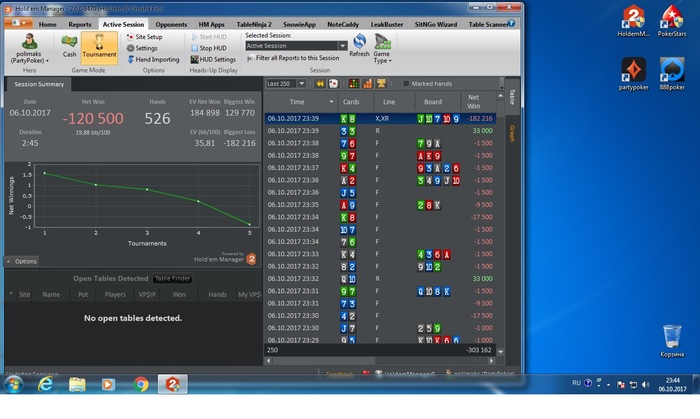The image size is (700, 419).
Task: Launch Internet Explorer from the taskbar
Action: 46,384
